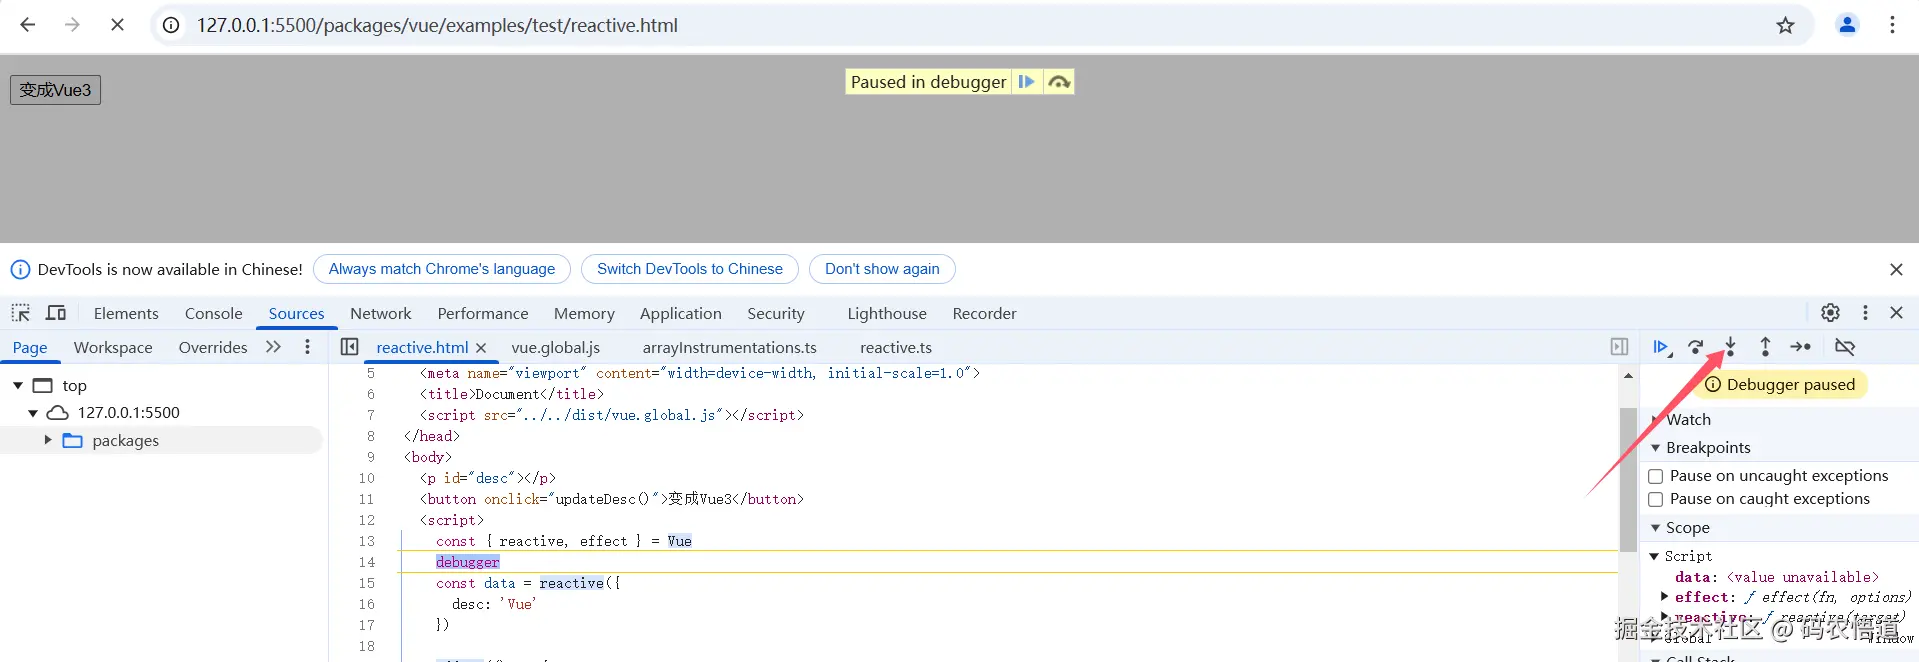Open the Chrome profile menu
This screenshot has width=1919, height=662.
click(1847, 25)
